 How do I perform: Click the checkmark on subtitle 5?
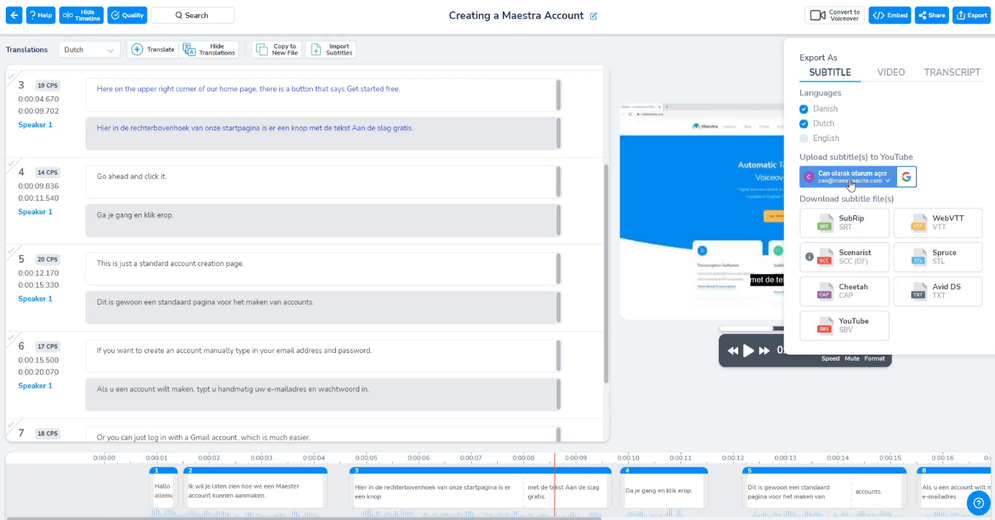click(x=13, y=251)
